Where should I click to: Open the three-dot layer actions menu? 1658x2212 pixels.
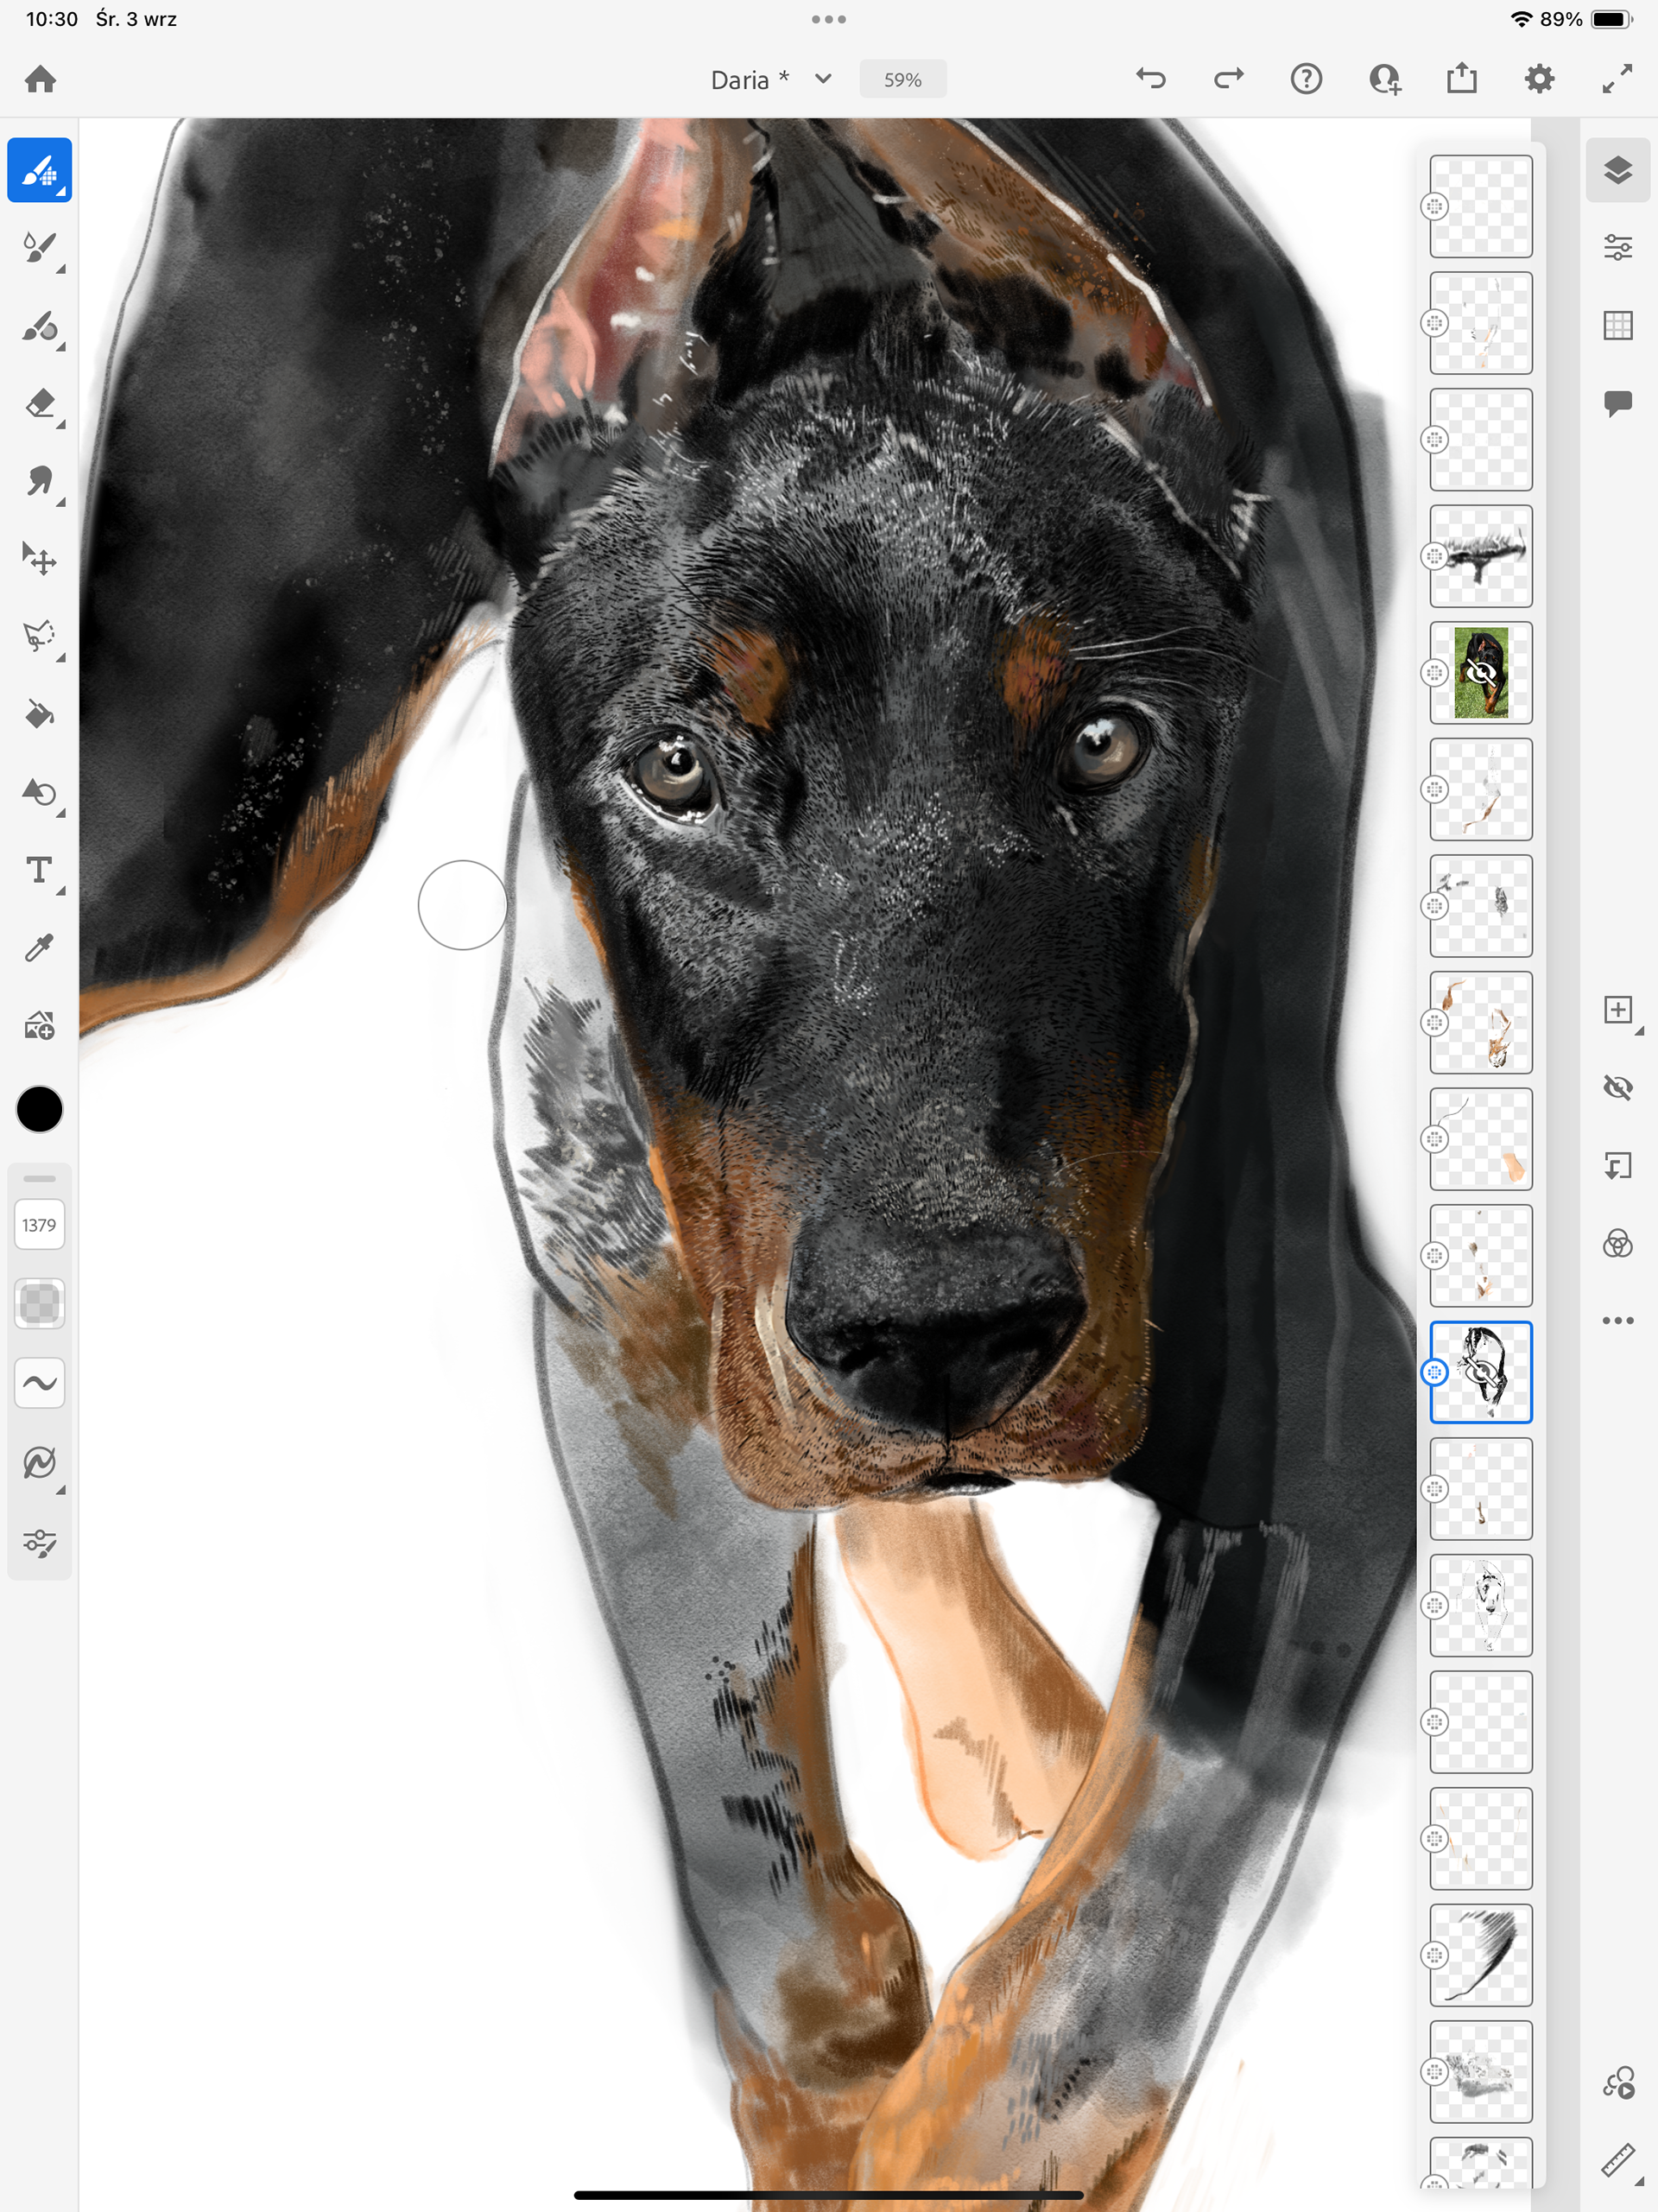click(x=1617, y=1320)
